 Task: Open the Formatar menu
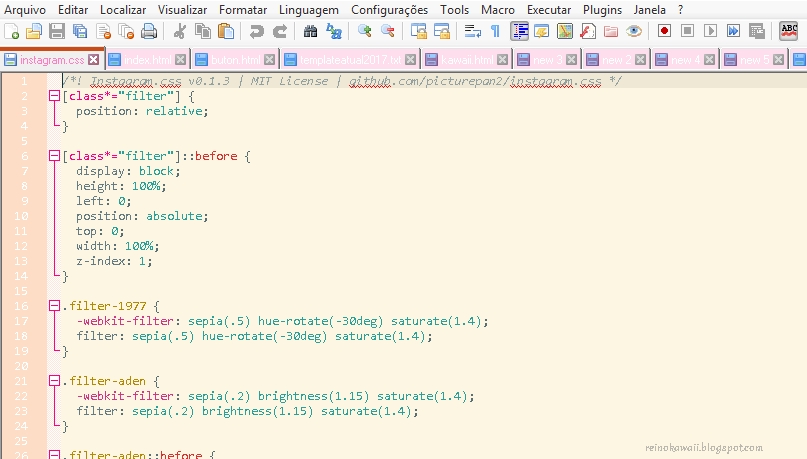pyautogui.click(x=243, y=10)
